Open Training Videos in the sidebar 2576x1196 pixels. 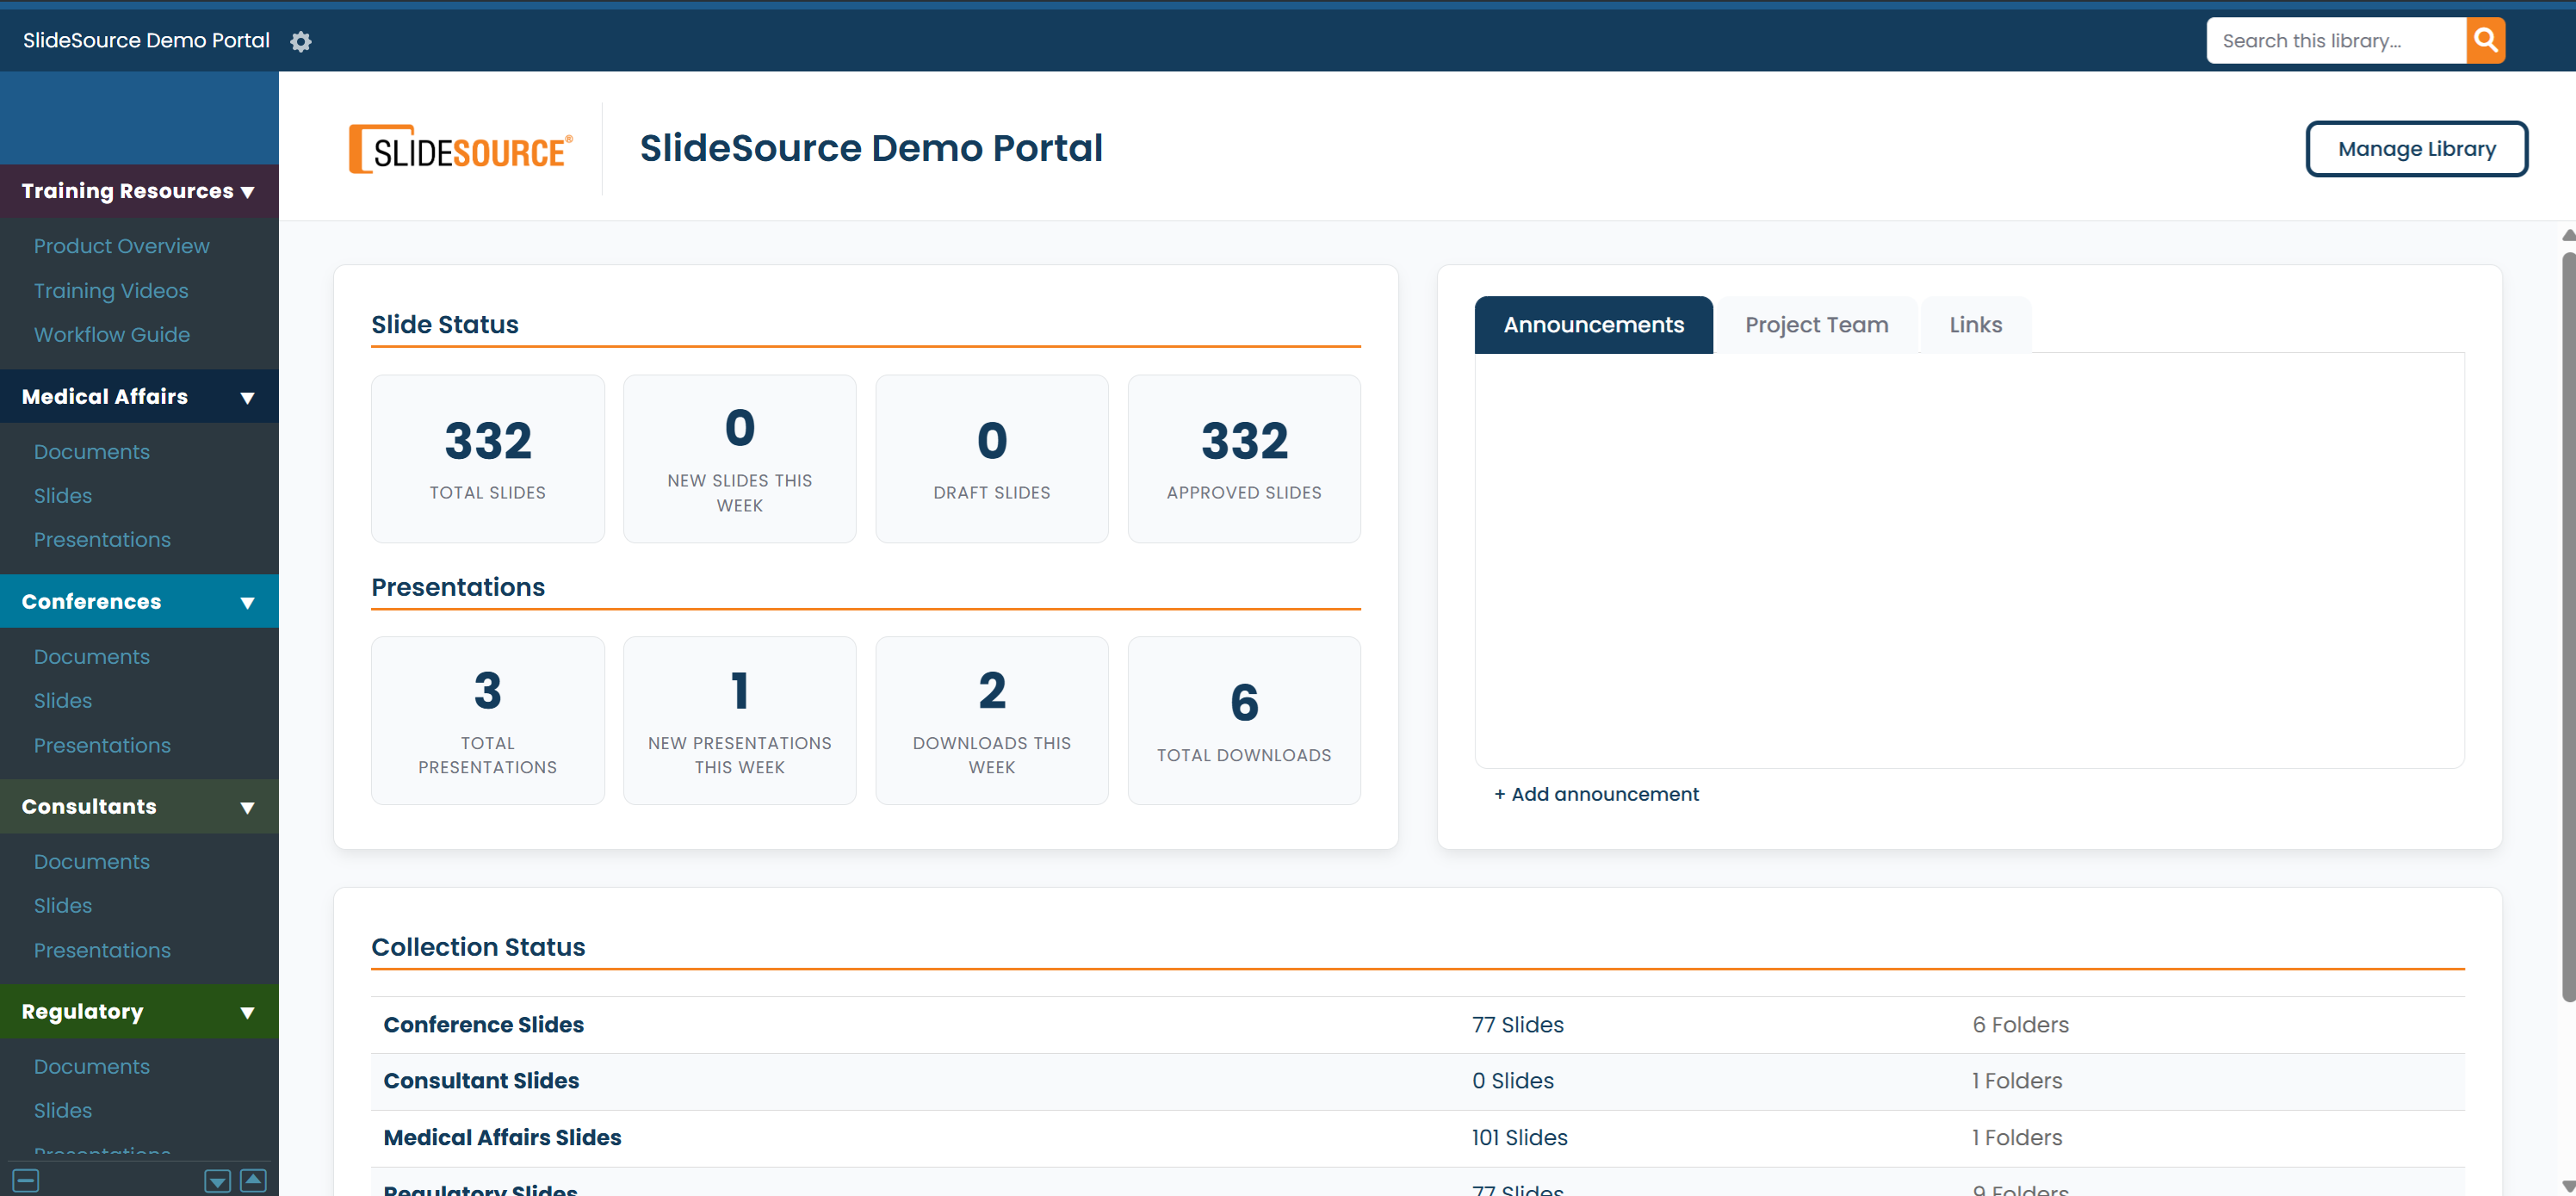point(111,291)
